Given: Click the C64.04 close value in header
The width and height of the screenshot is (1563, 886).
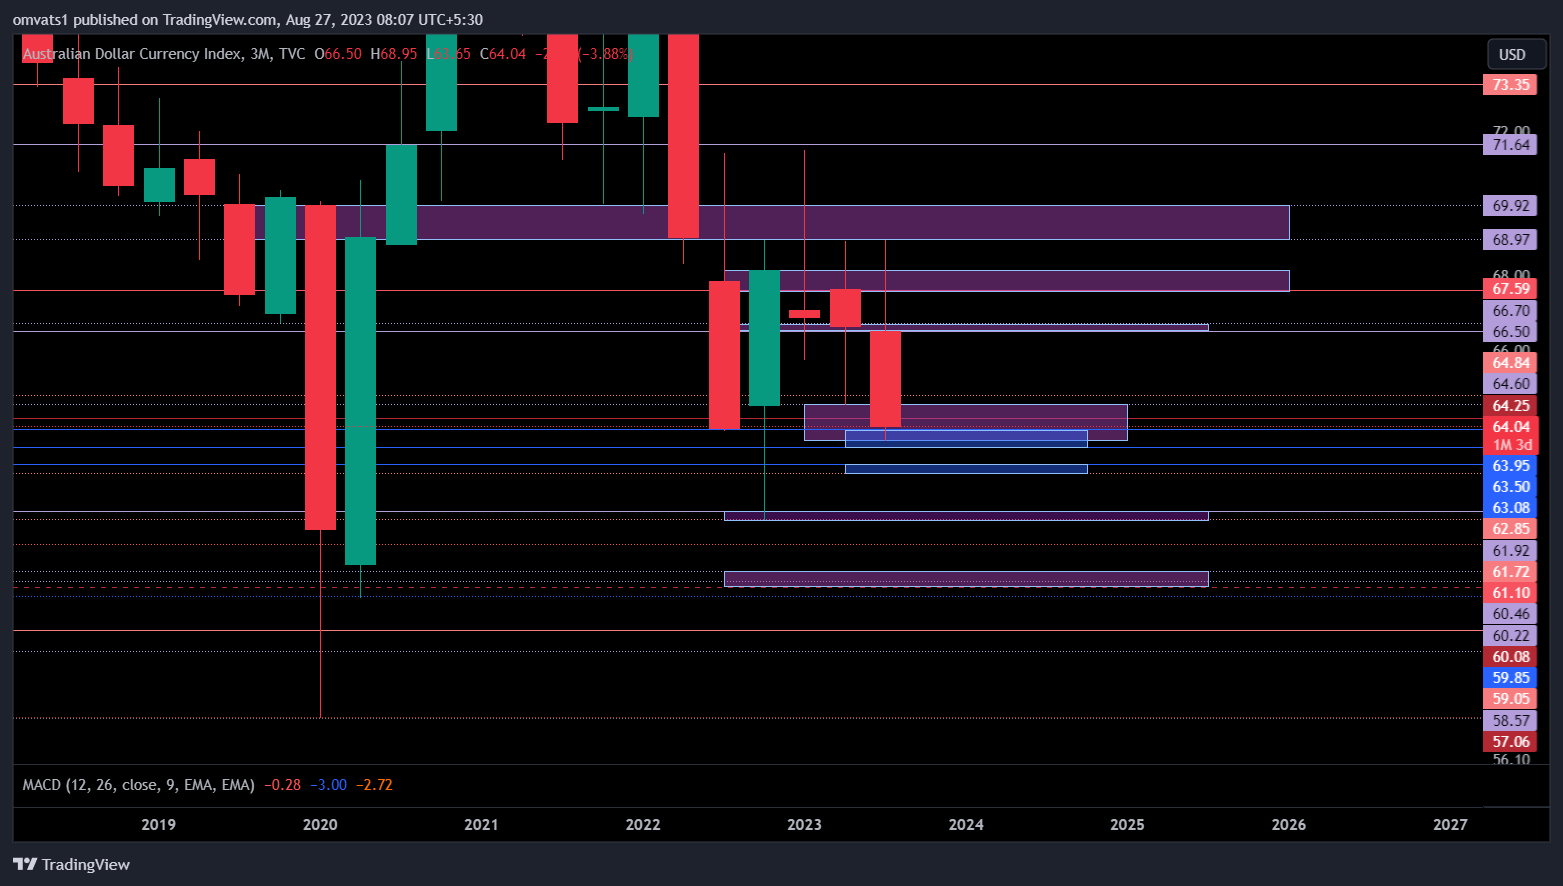Looking at the screenshot, I should (503, 54).
